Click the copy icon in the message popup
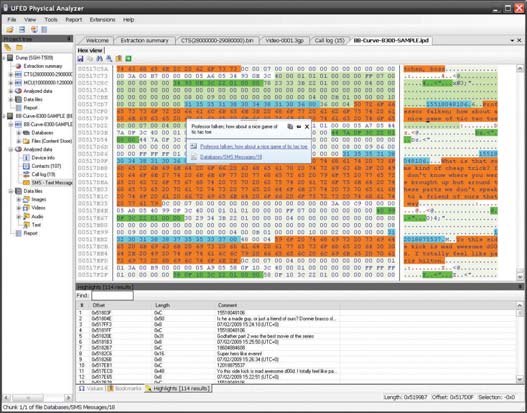 [x=290, y=127]
